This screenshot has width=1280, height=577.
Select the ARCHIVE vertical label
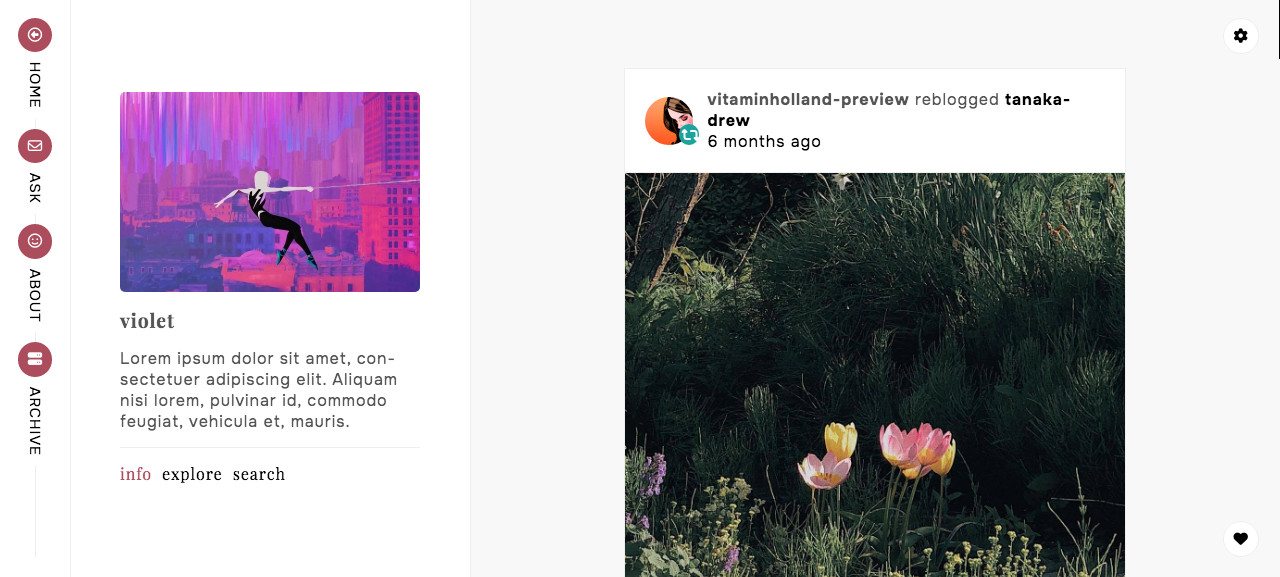click(x=35, y=421)
